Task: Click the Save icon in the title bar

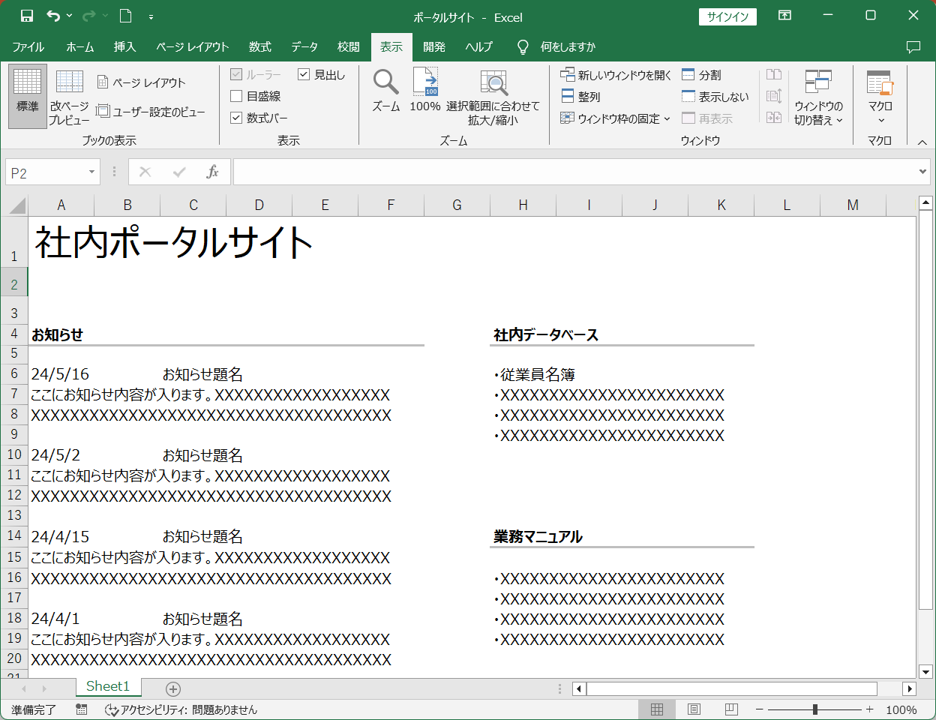Action: click(27, 16)
